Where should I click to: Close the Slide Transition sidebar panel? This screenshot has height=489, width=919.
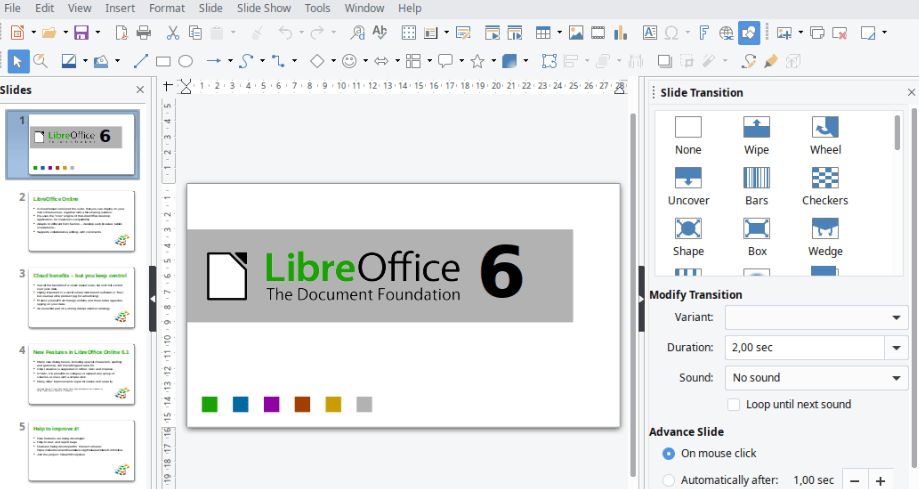(911, 92)
